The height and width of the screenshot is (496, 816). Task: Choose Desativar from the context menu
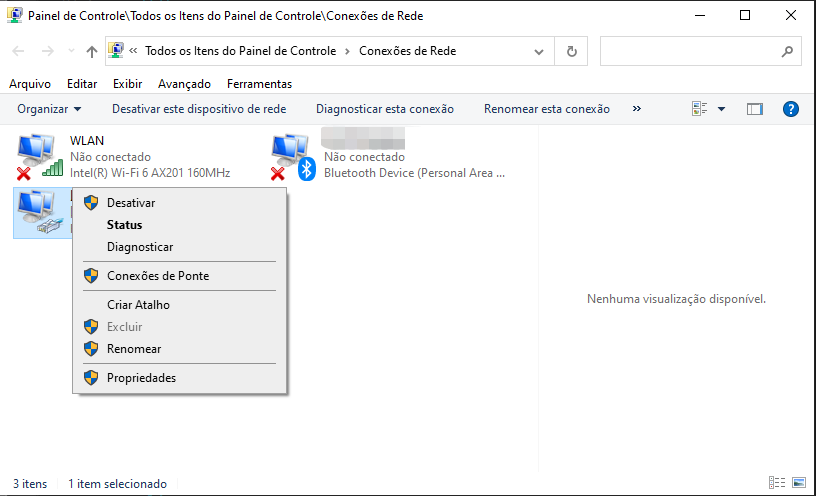(180, 203)
